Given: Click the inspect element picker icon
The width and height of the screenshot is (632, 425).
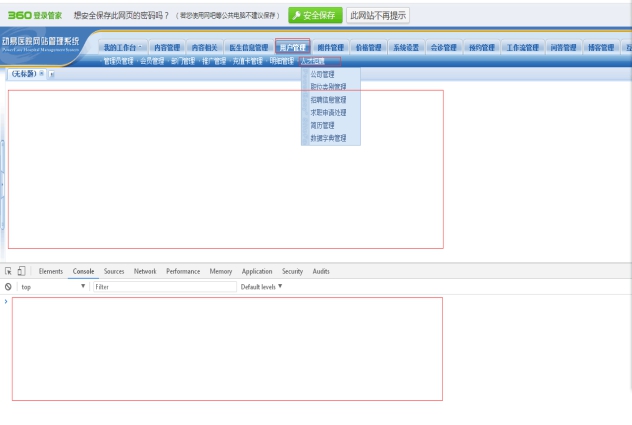Looking at the screenshot, I should click(x=8, y=271).
